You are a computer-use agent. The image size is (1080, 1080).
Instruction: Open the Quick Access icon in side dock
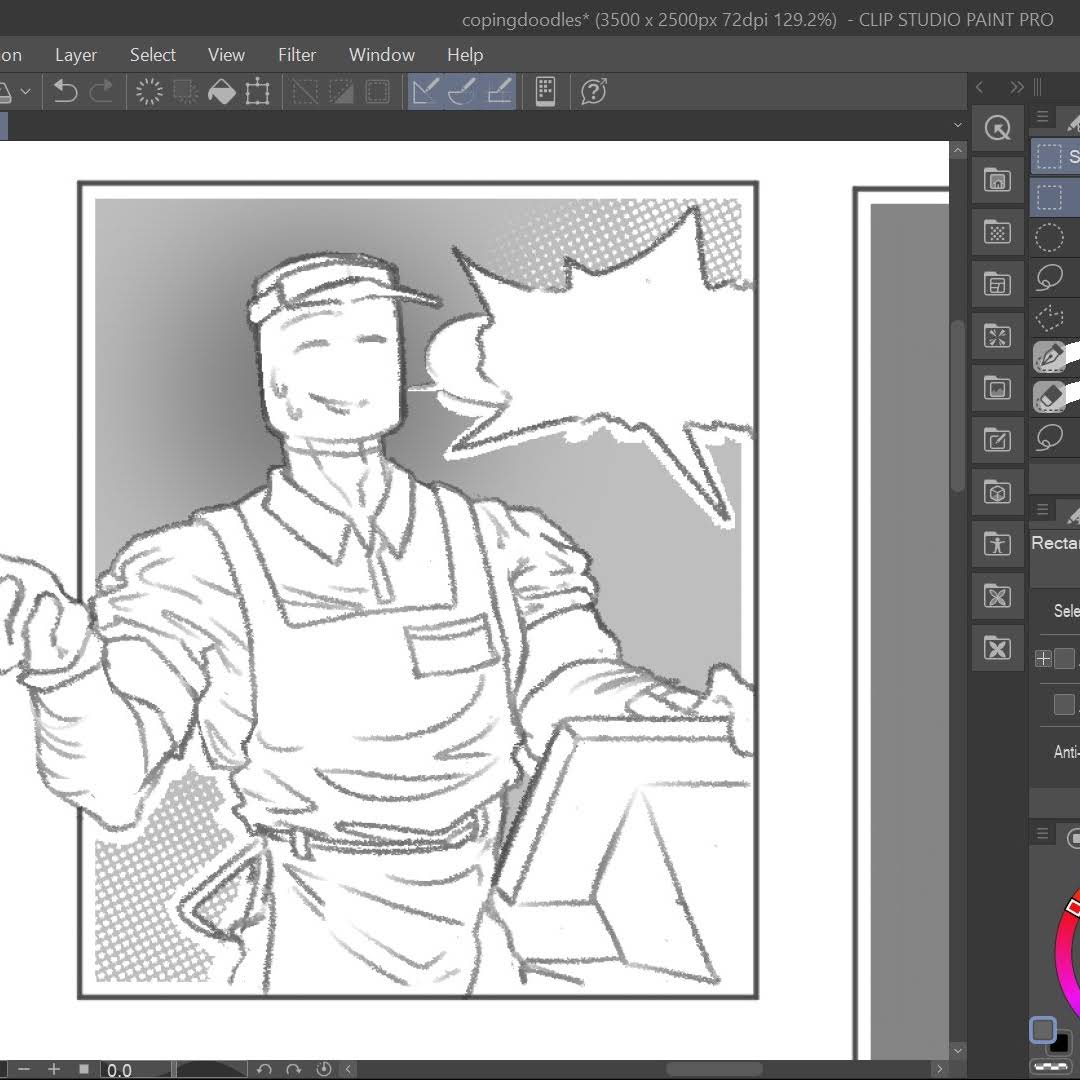coord(997,128)
